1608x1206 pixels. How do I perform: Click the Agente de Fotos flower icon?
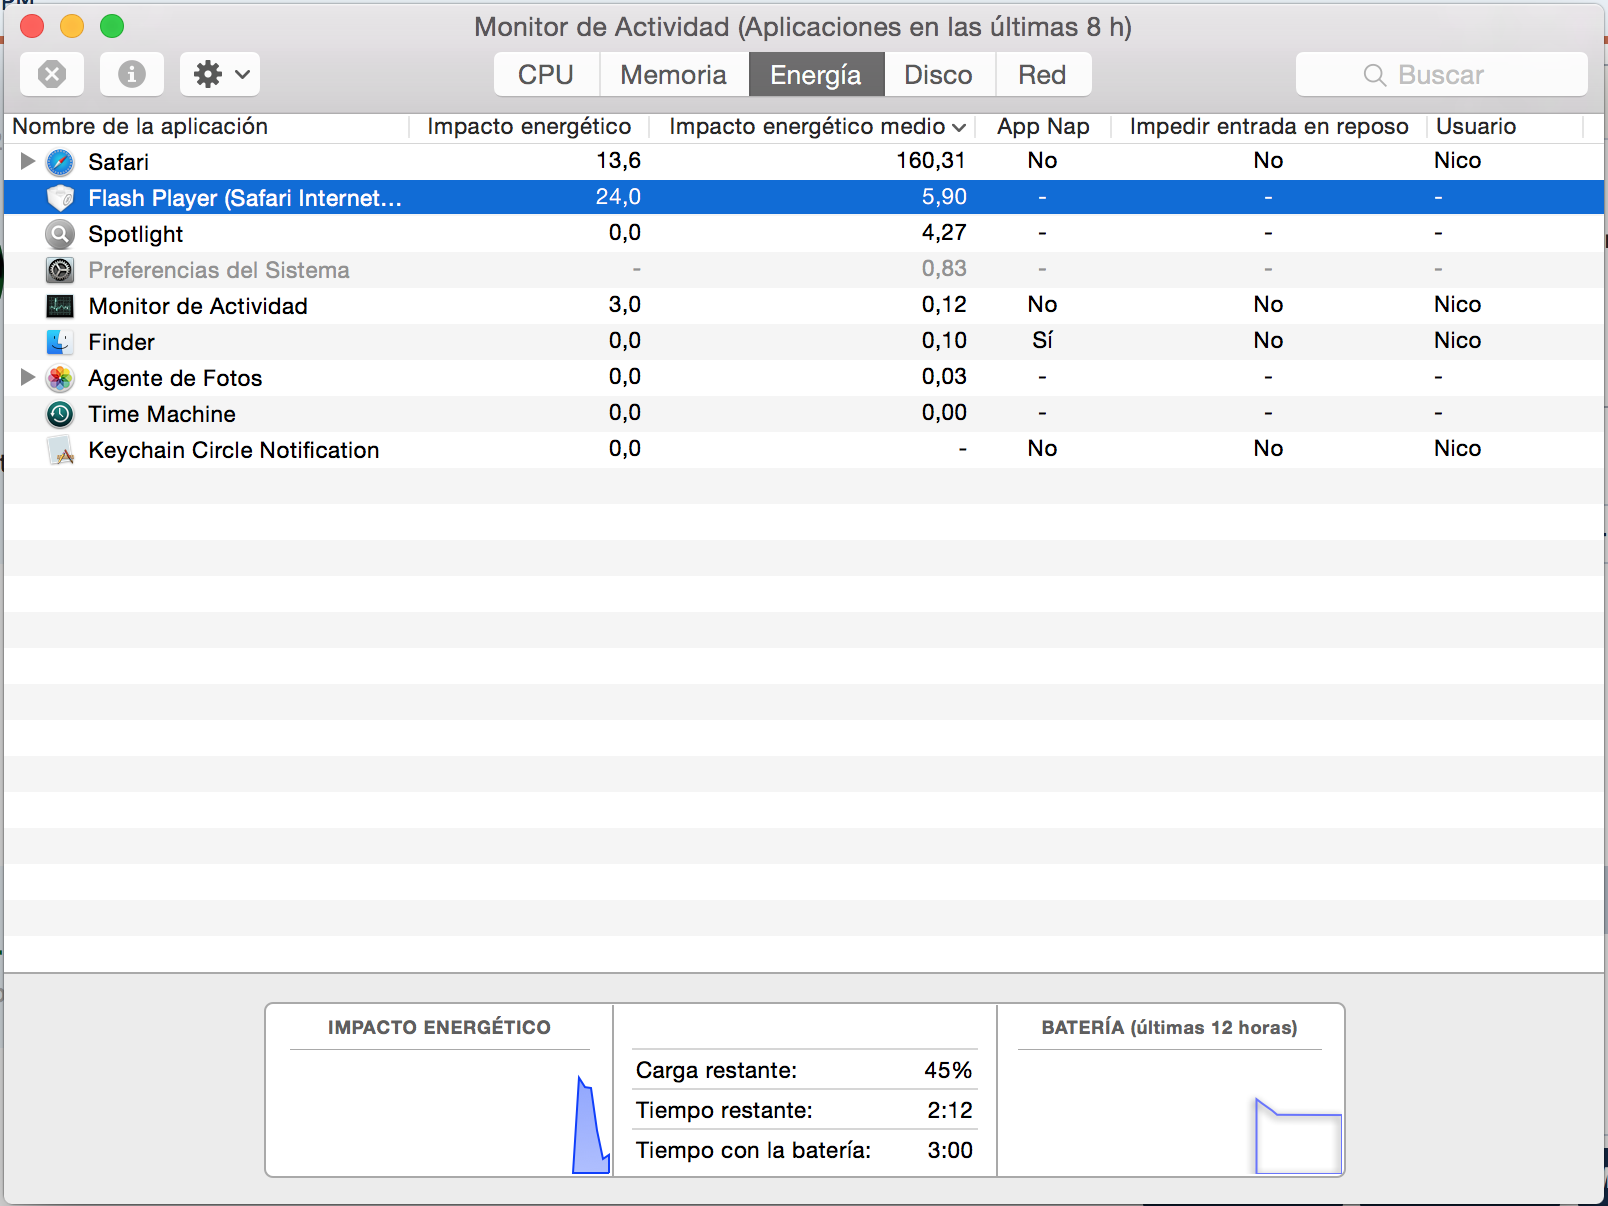[x=60, y=378]
